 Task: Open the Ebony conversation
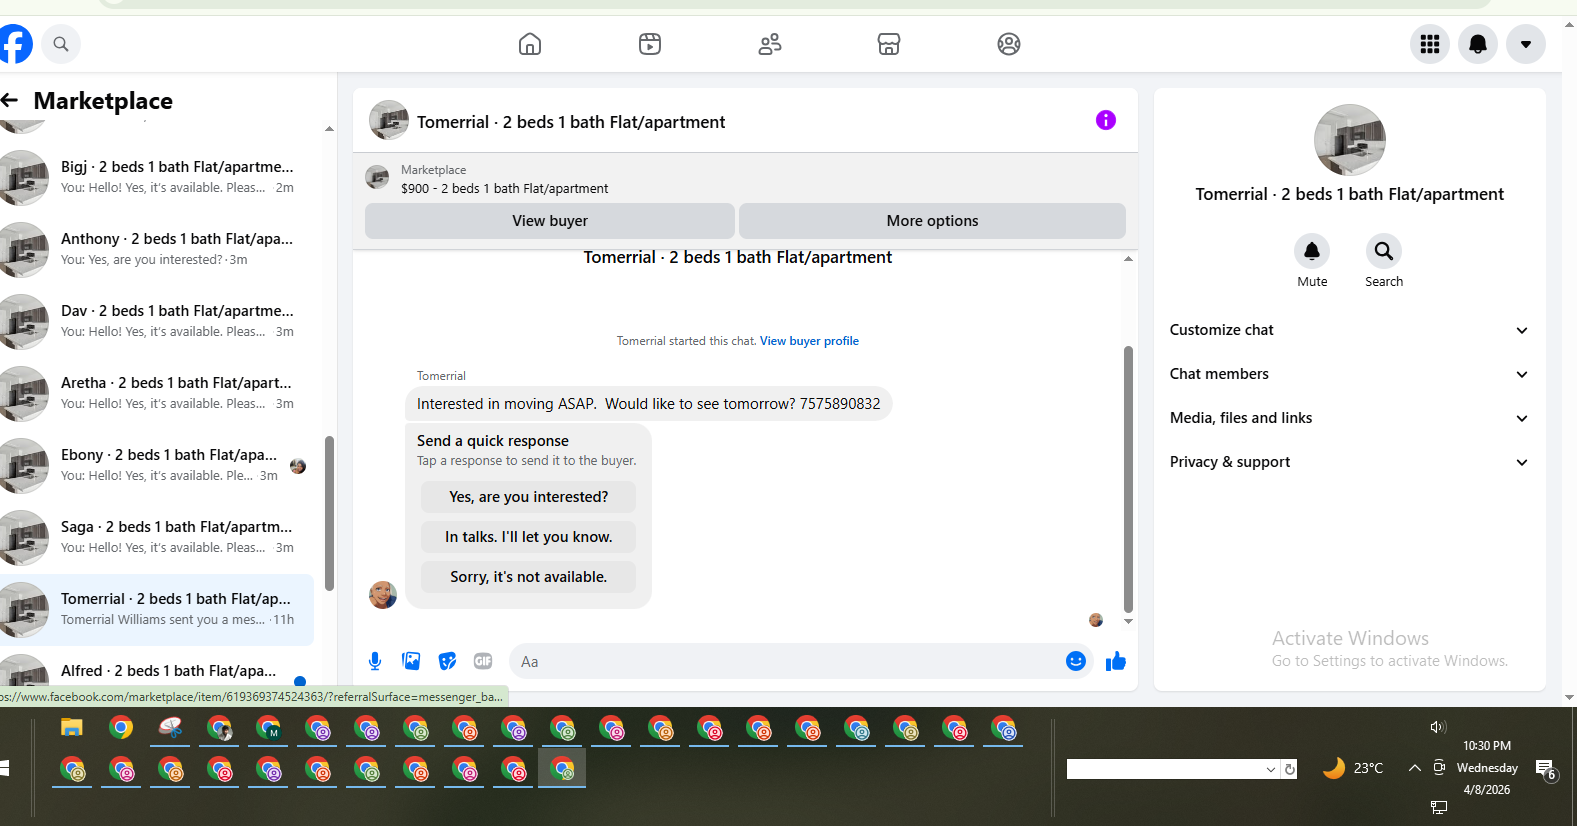pyautogui.click(x=157, y=465)
